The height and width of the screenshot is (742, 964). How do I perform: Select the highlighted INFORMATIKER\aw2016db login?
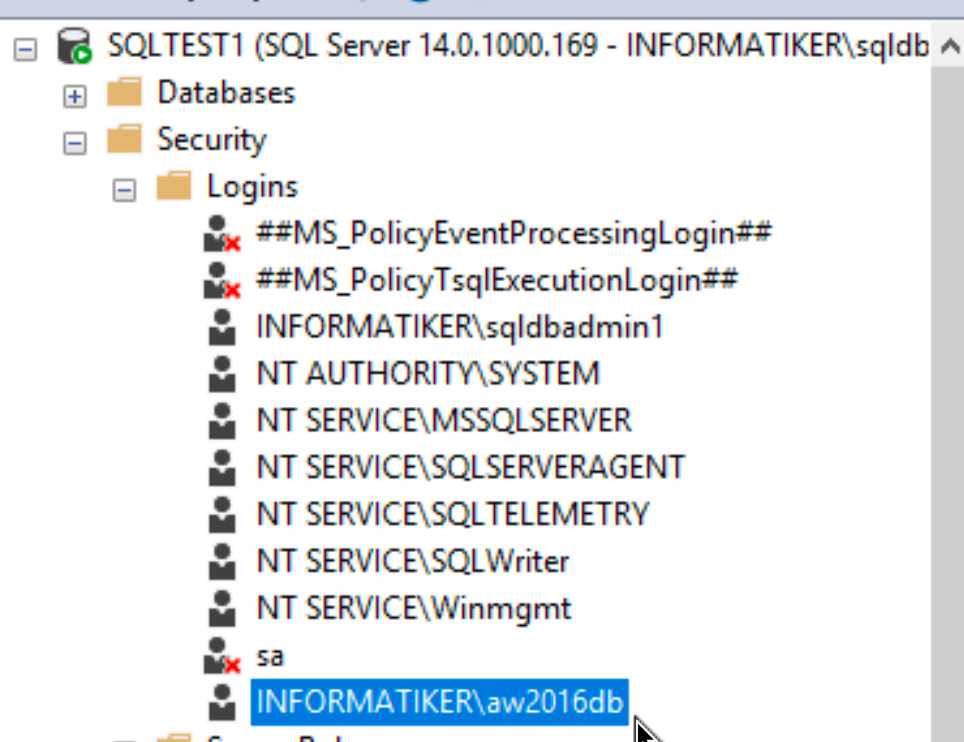tap(440, 702)
